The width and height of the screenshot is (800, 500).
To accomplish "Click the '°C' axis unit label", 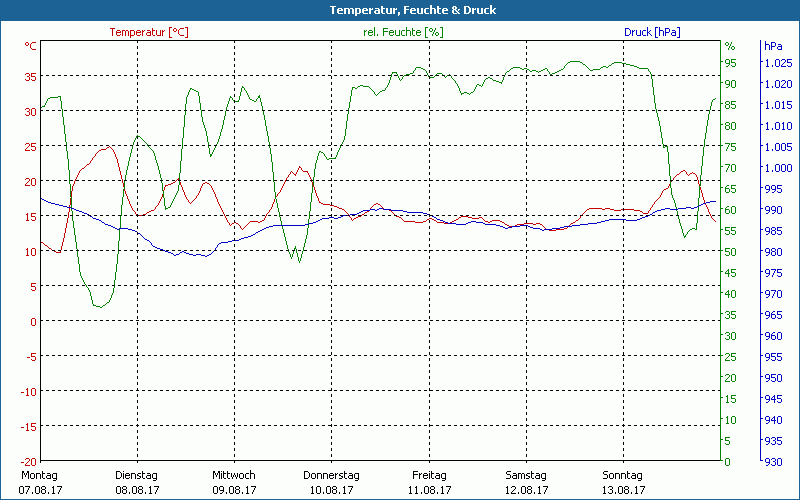I will pyautogui.click(x=31, y=46).
